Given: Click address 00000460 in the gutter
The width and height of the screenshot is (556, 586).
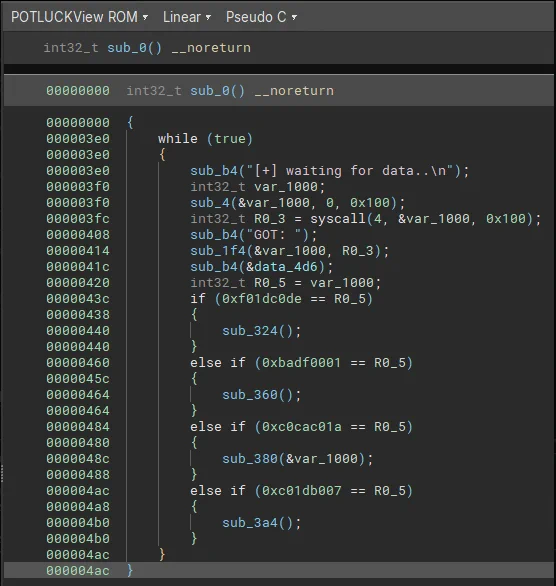Looking at the screenshot, I should 78,363.
